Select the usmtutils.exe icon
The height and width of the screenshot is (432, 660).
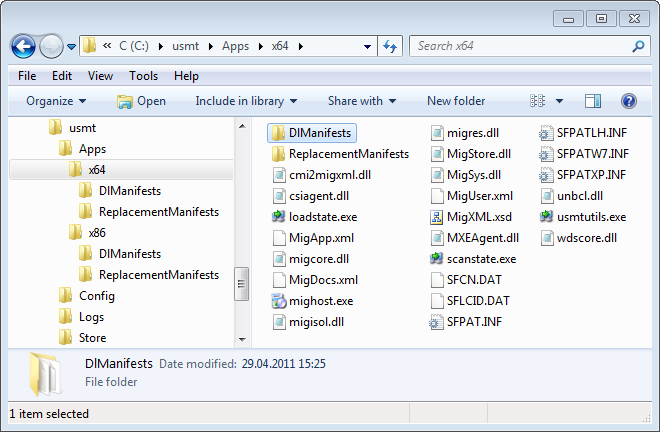pos(546,216)
